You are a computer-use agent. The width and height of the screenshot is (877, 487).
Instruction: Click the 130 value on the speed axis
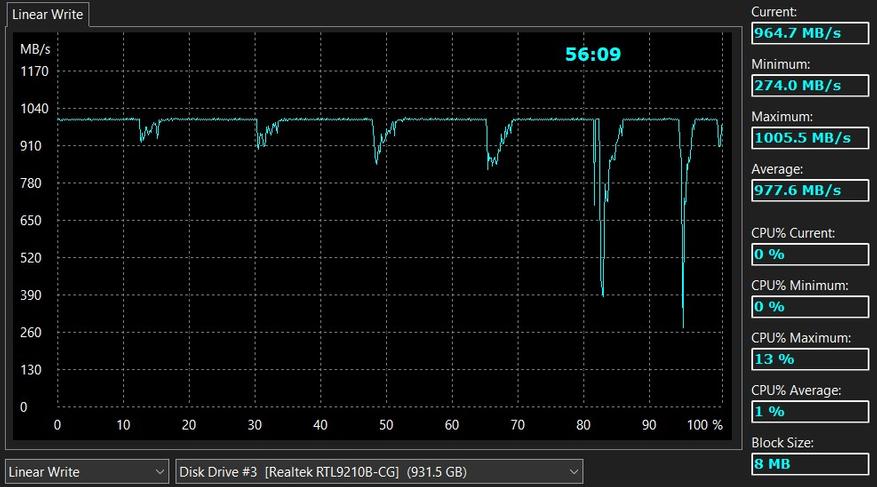tap(31, 370)
